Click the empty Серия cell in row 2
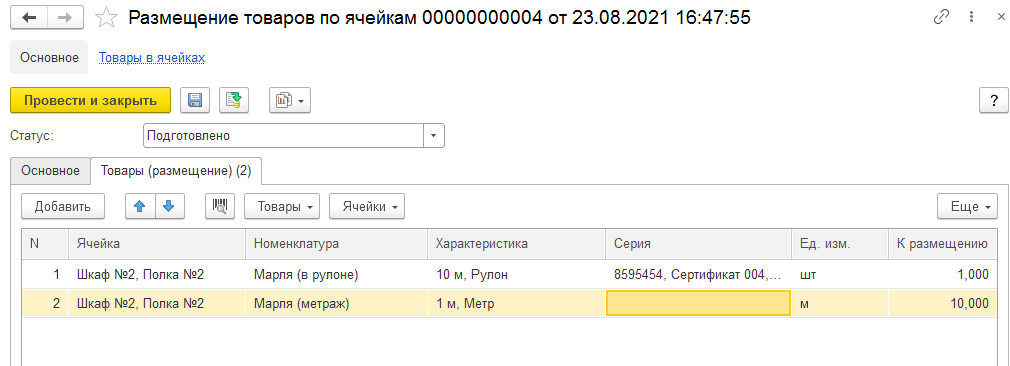1010x366 pixels. pyautogui.click(x=698, y=303)
